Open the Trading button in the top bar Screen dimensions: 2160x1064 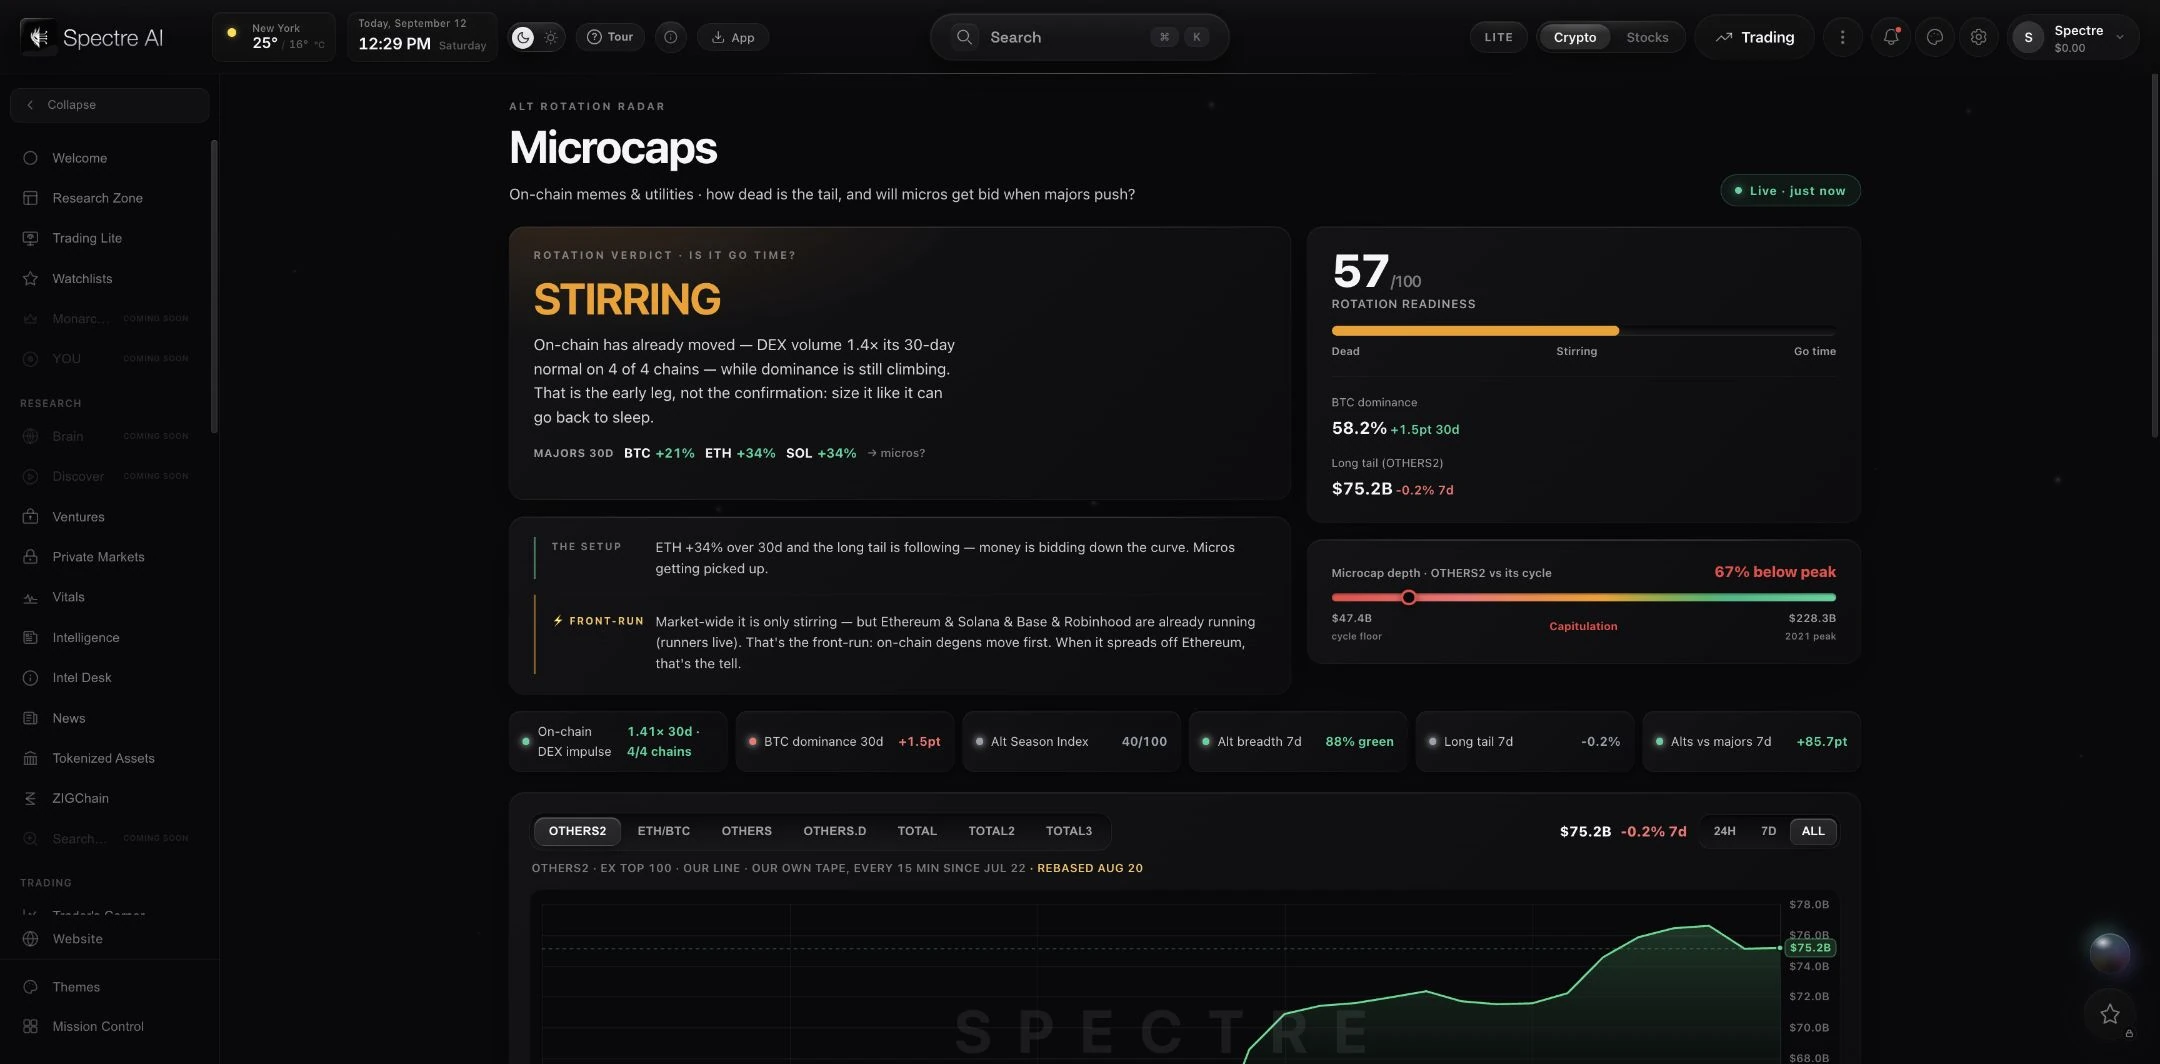point(1755,37)
